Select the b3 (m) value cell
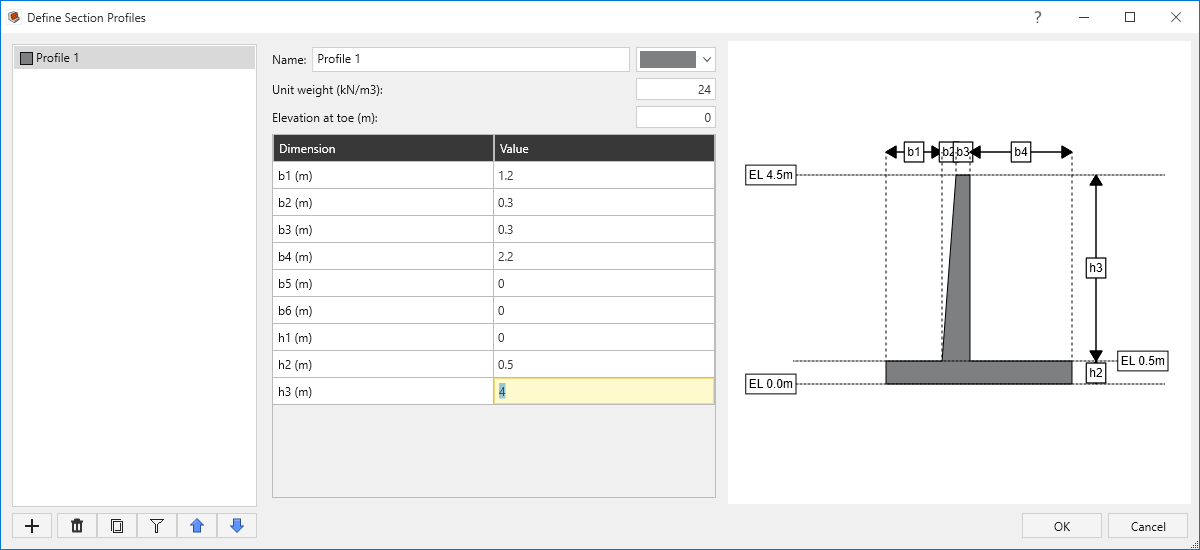Screen dimensions: 1200x550 click(605, 230)
